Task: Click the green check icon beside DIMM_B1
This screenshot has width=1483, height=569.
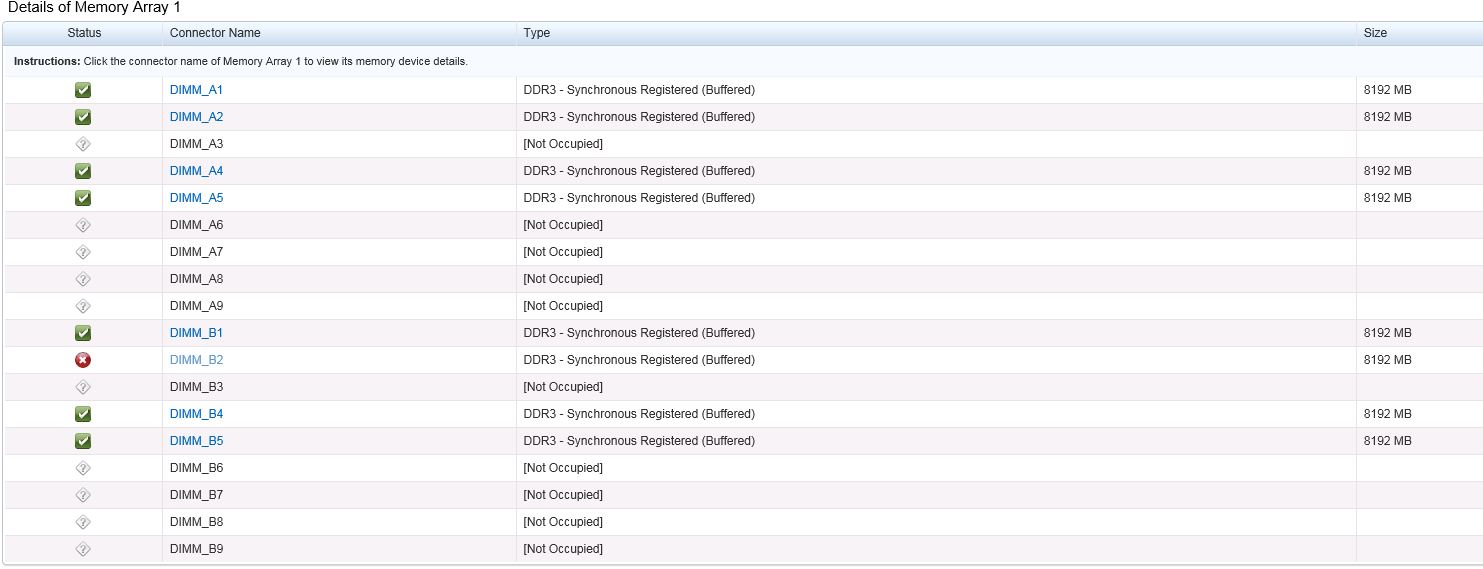Action: 83,333
